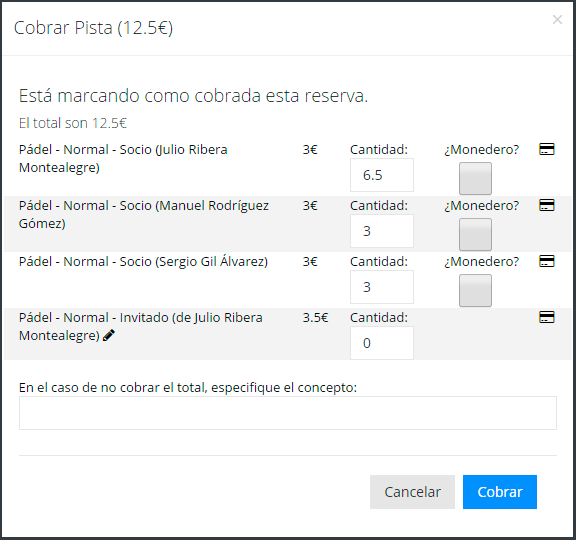The width and height of the screenshot is (576, 540).
Task: Click the ¿Monedero? label in Sergio's row
Action: click(x=482, y=262)
